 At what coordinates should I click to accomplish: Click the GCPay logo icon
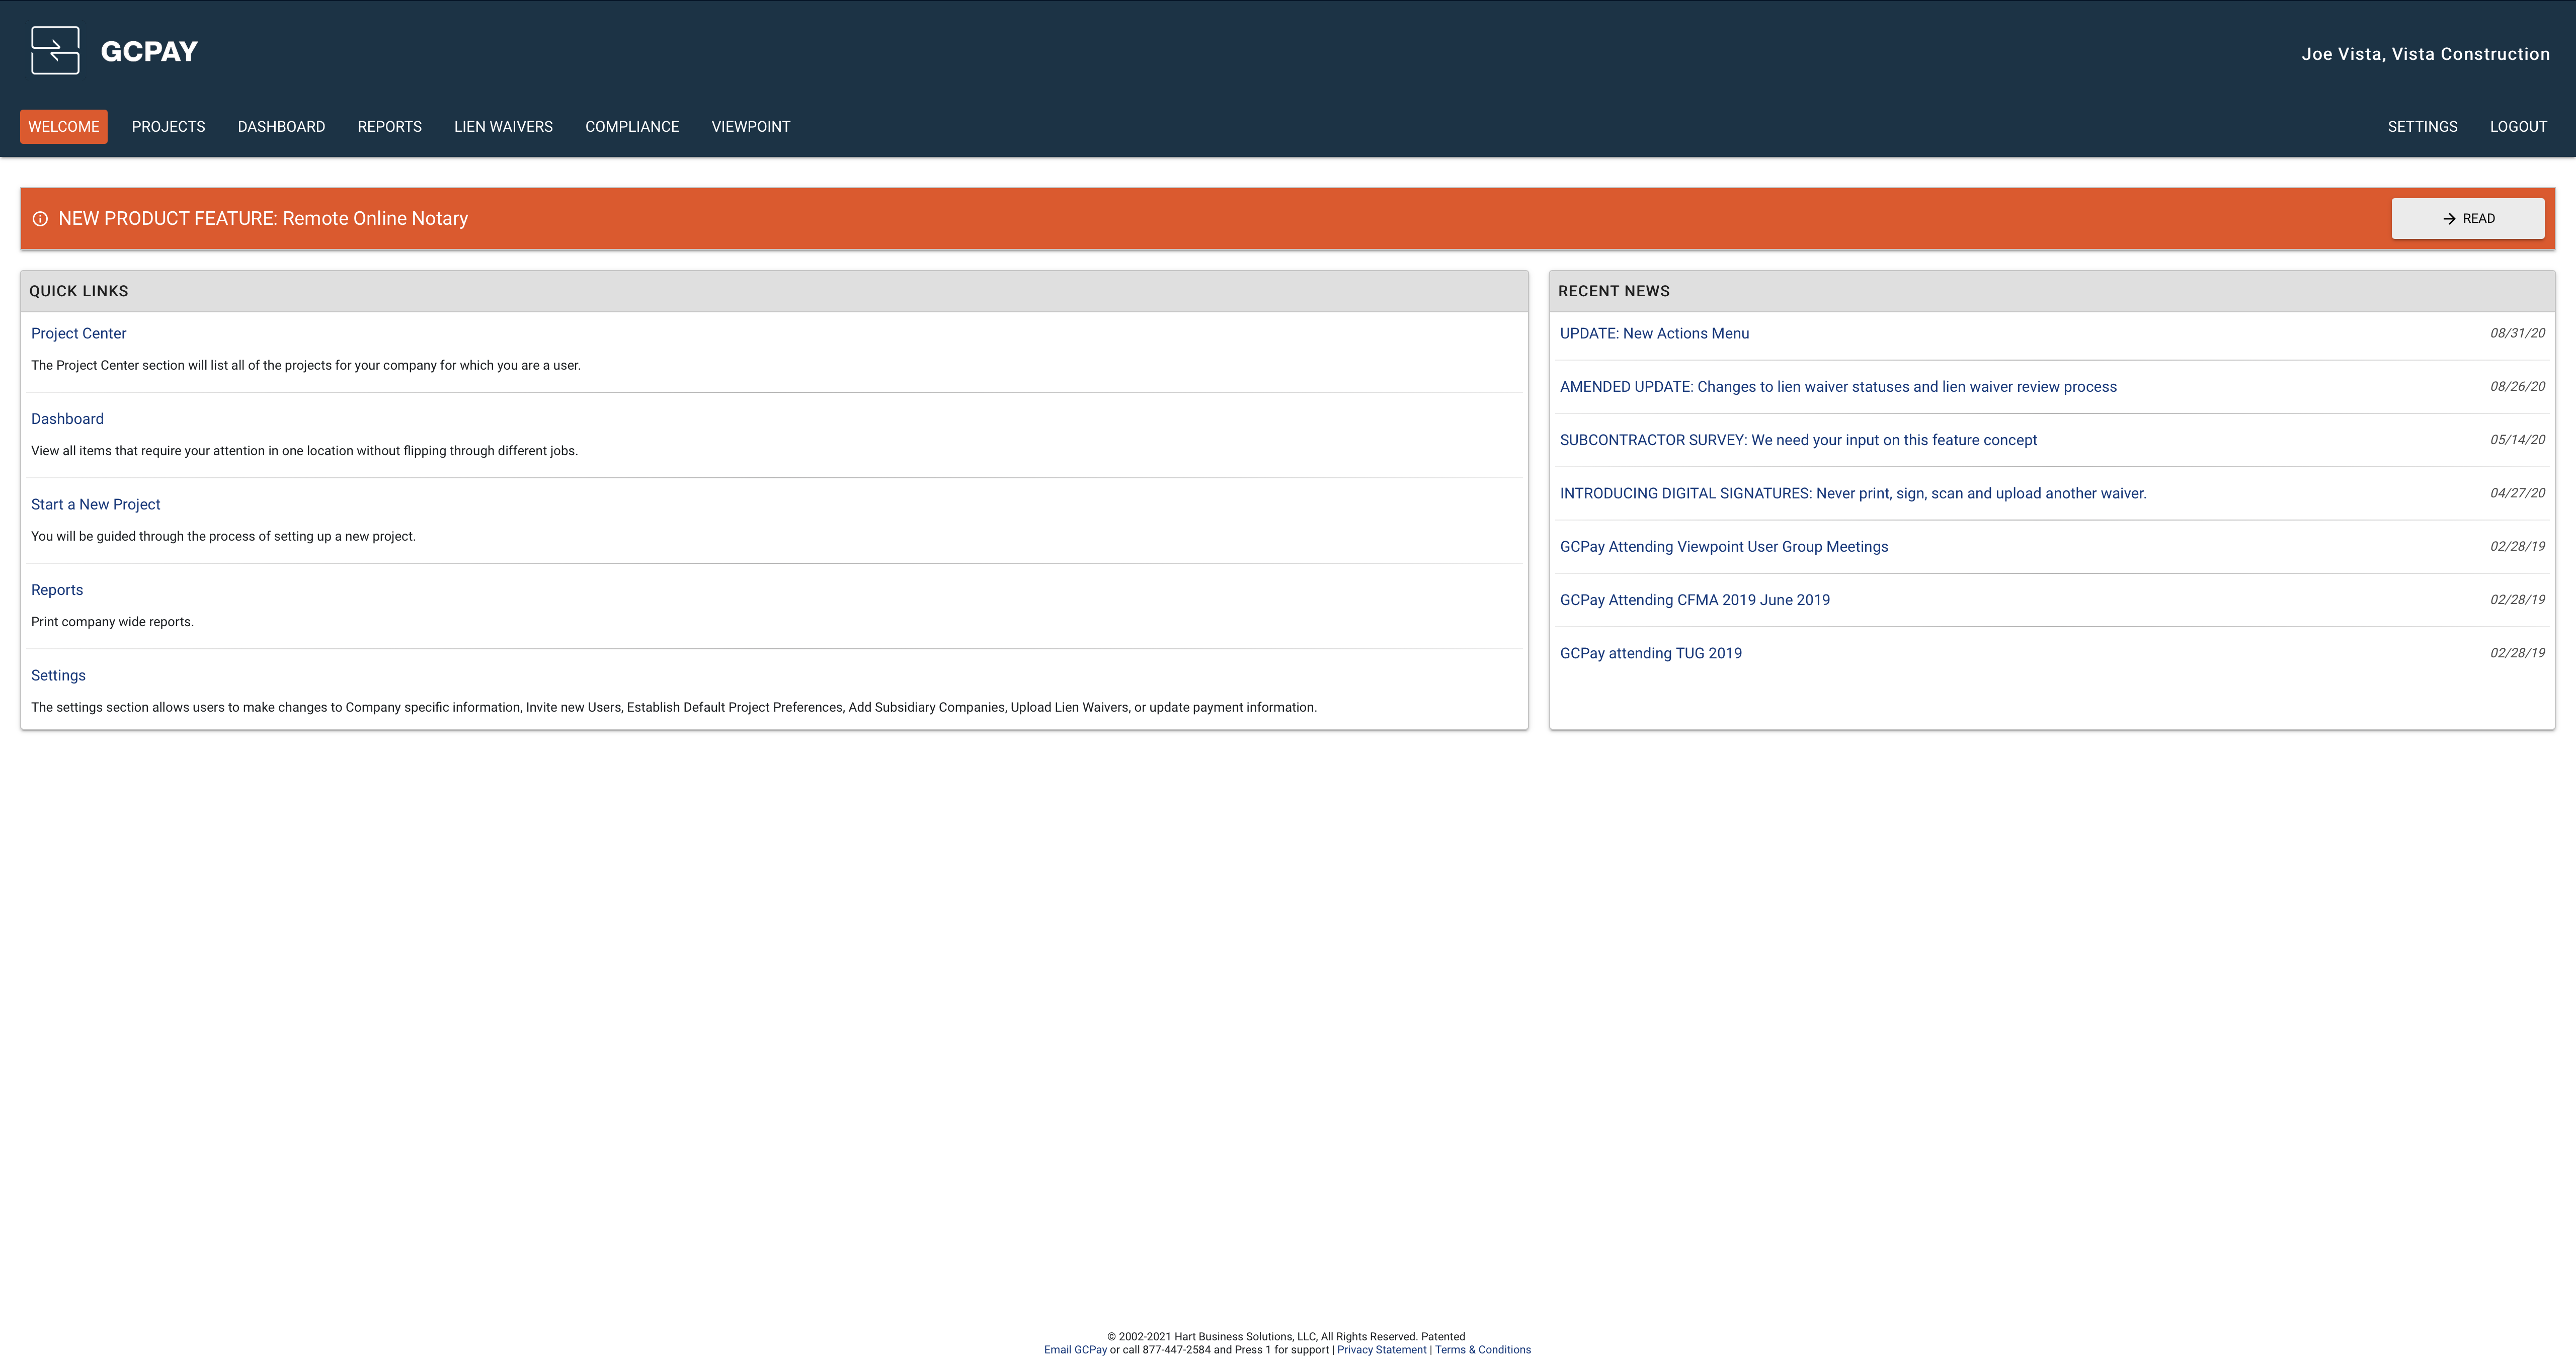tap(55, 51)
